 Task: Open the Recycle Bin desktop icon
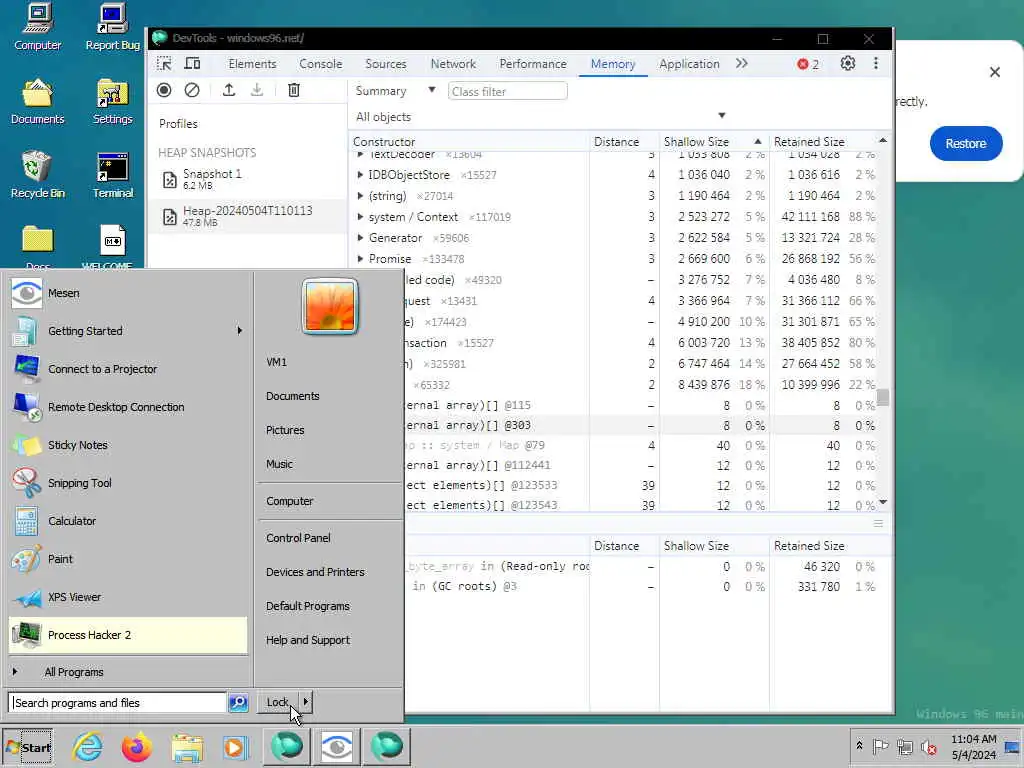[x=37, y=174]
